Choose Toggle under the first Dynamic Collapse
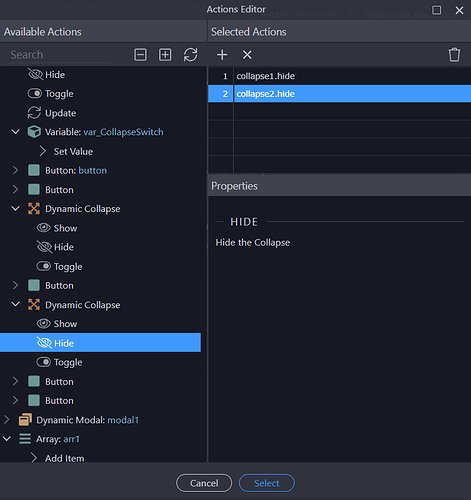471x500 pixels. click(68, 266)
